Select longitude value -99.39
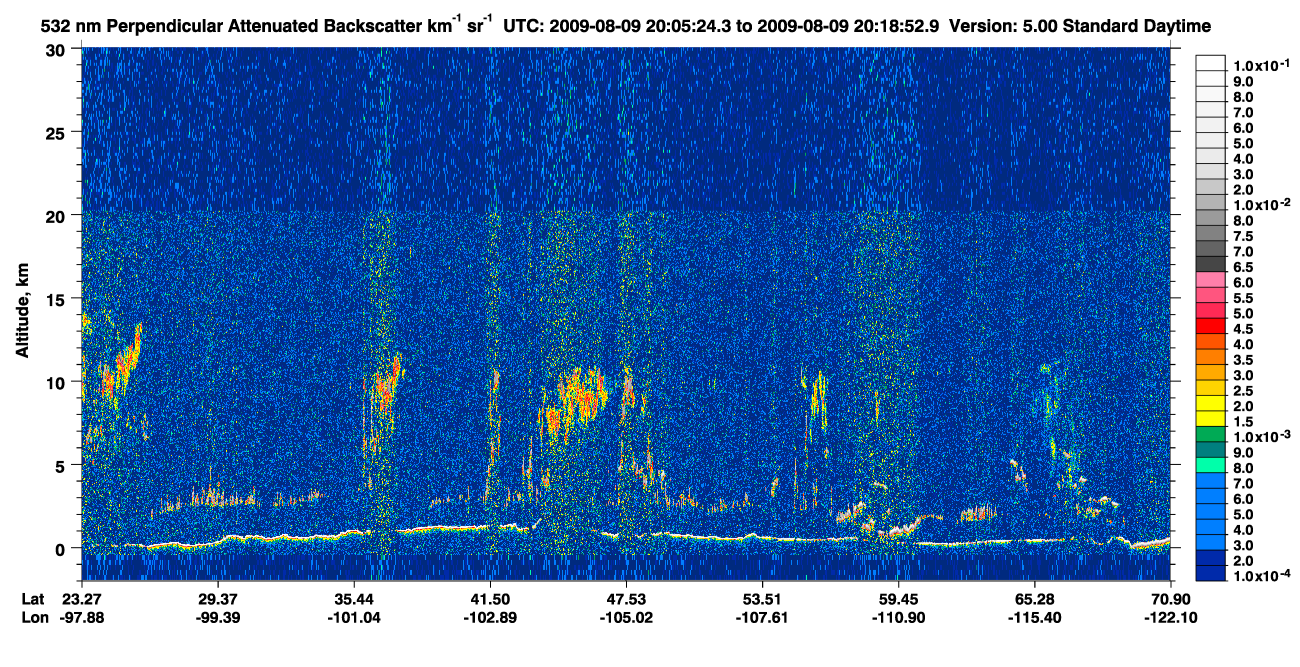 pos(218,617)
